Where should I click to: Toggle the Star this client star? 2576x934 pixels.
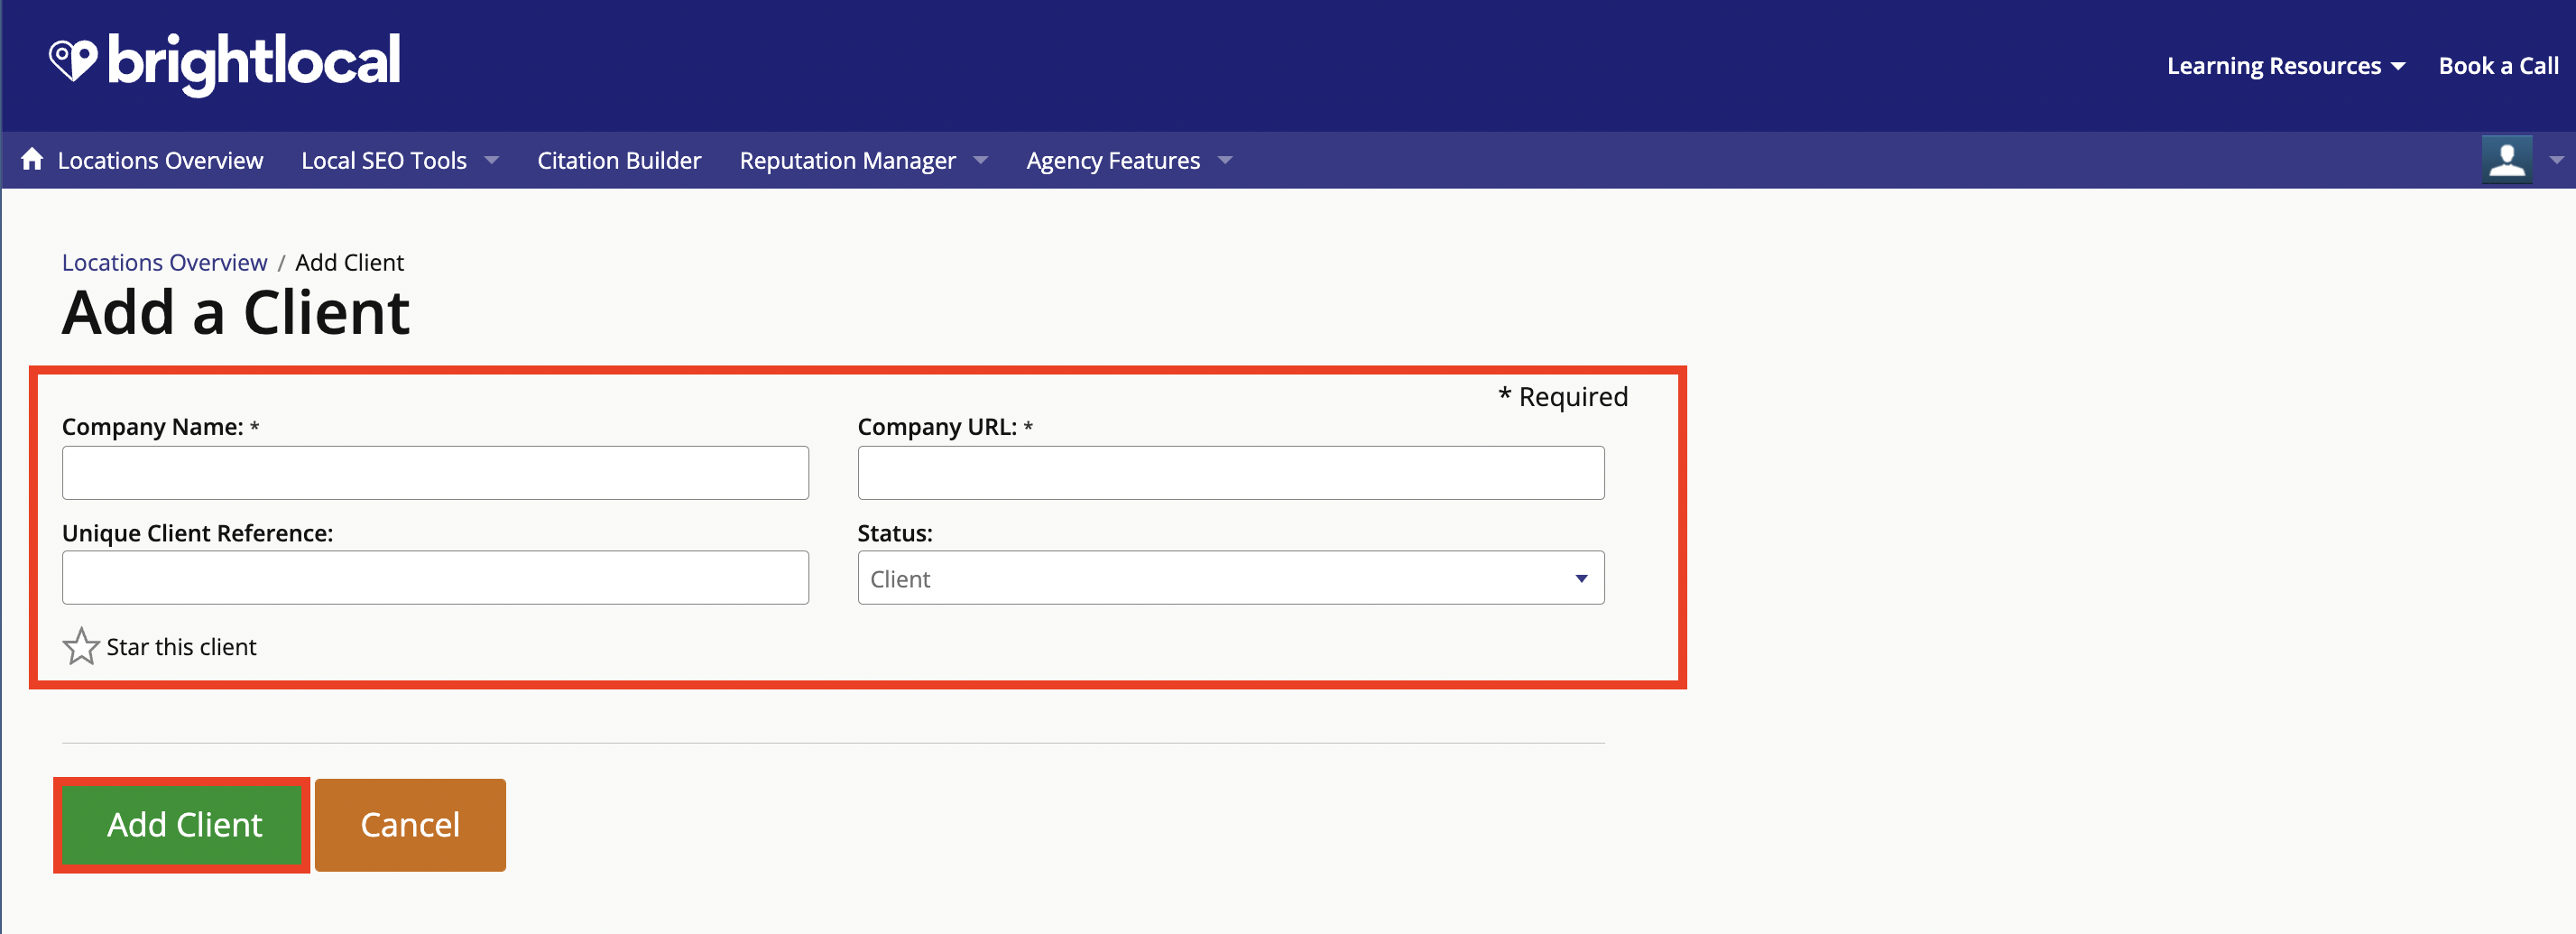[x=80, y=646]
